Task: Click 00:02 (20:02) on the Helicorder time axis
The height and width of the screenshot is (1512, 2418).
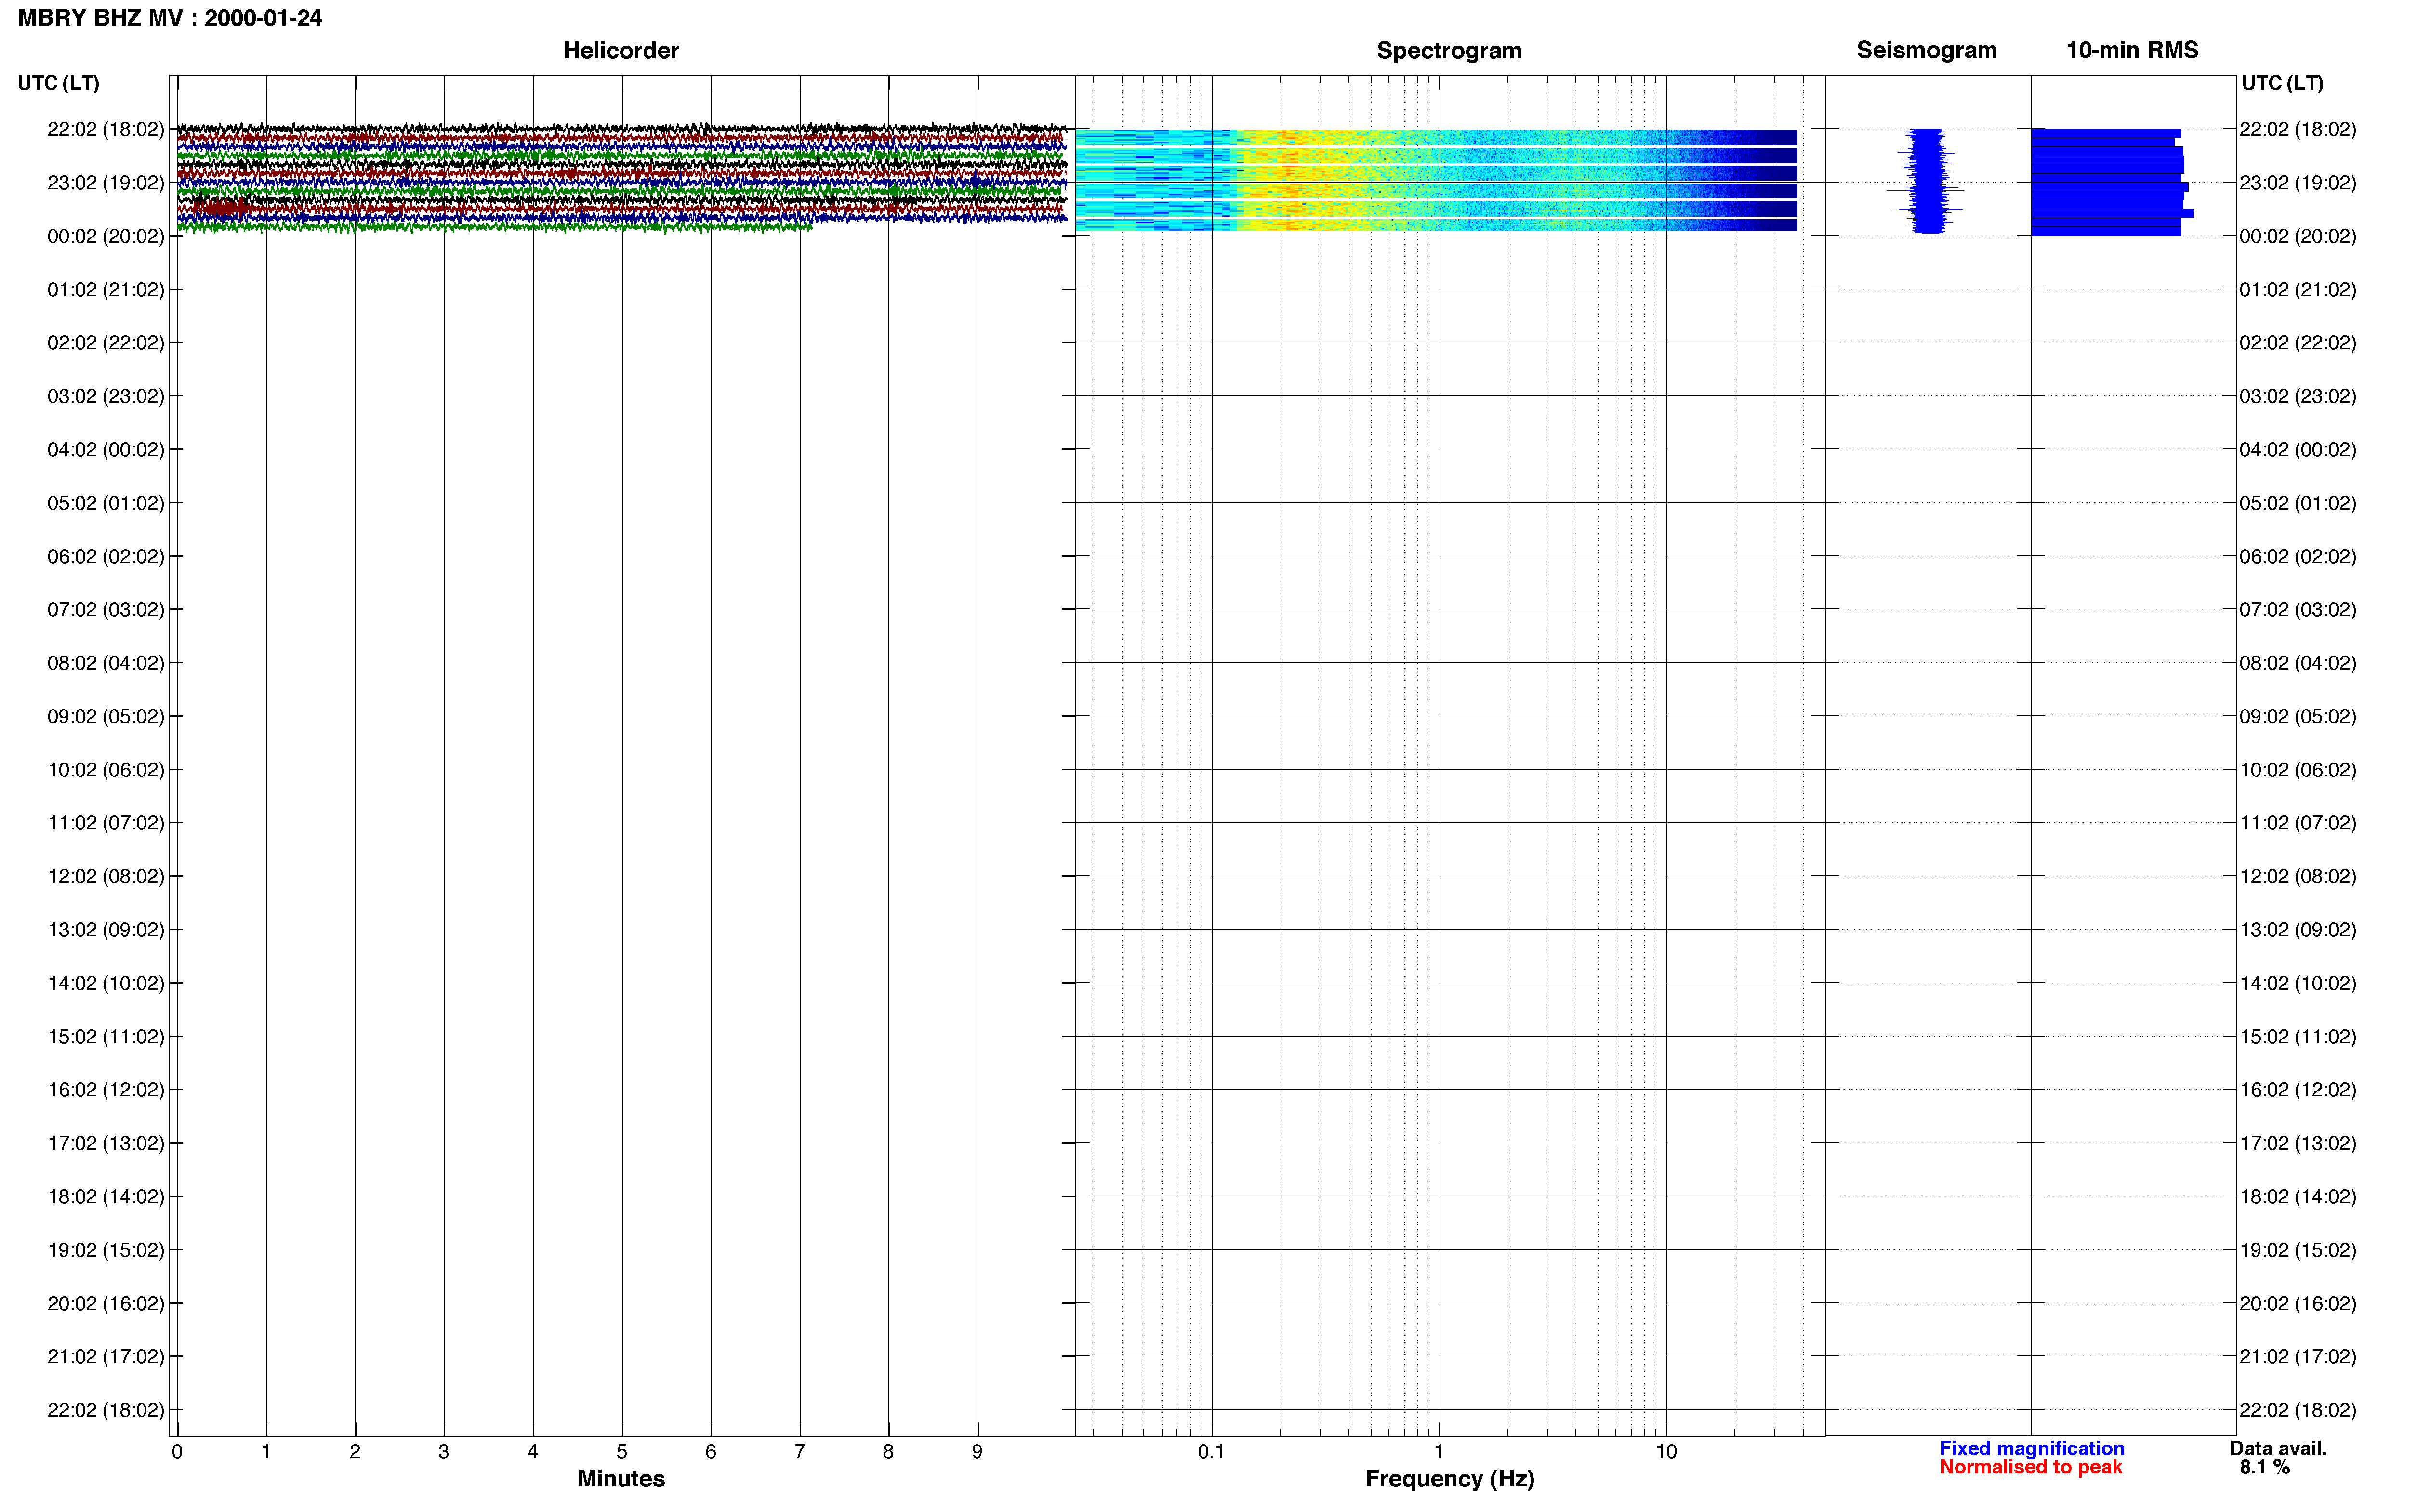Action: click(105, 236)
